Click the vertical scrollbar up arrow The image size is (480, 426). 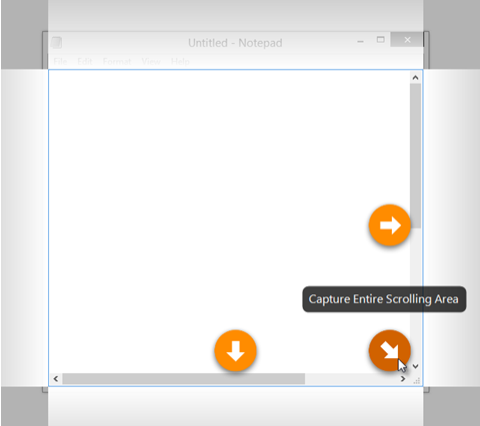[x=415, y=78]
